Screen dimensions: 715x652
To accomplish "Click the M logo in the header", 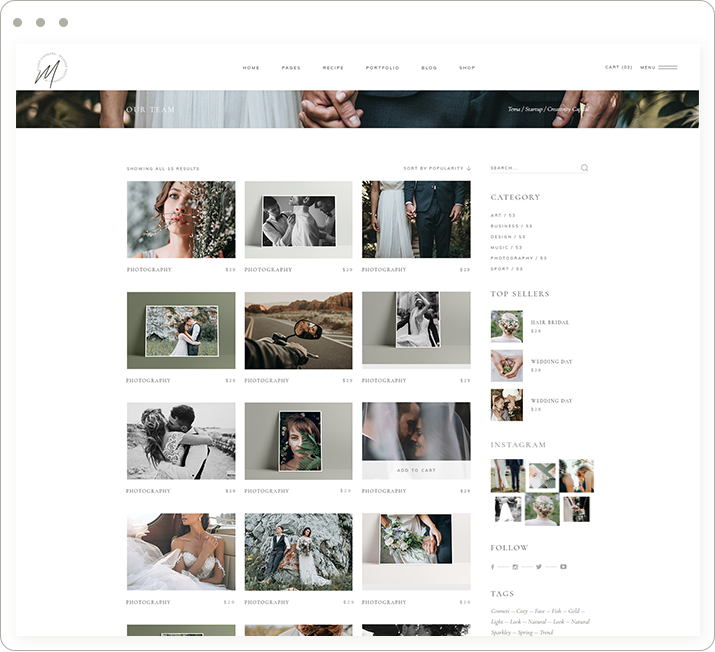I will coord(49,69).
